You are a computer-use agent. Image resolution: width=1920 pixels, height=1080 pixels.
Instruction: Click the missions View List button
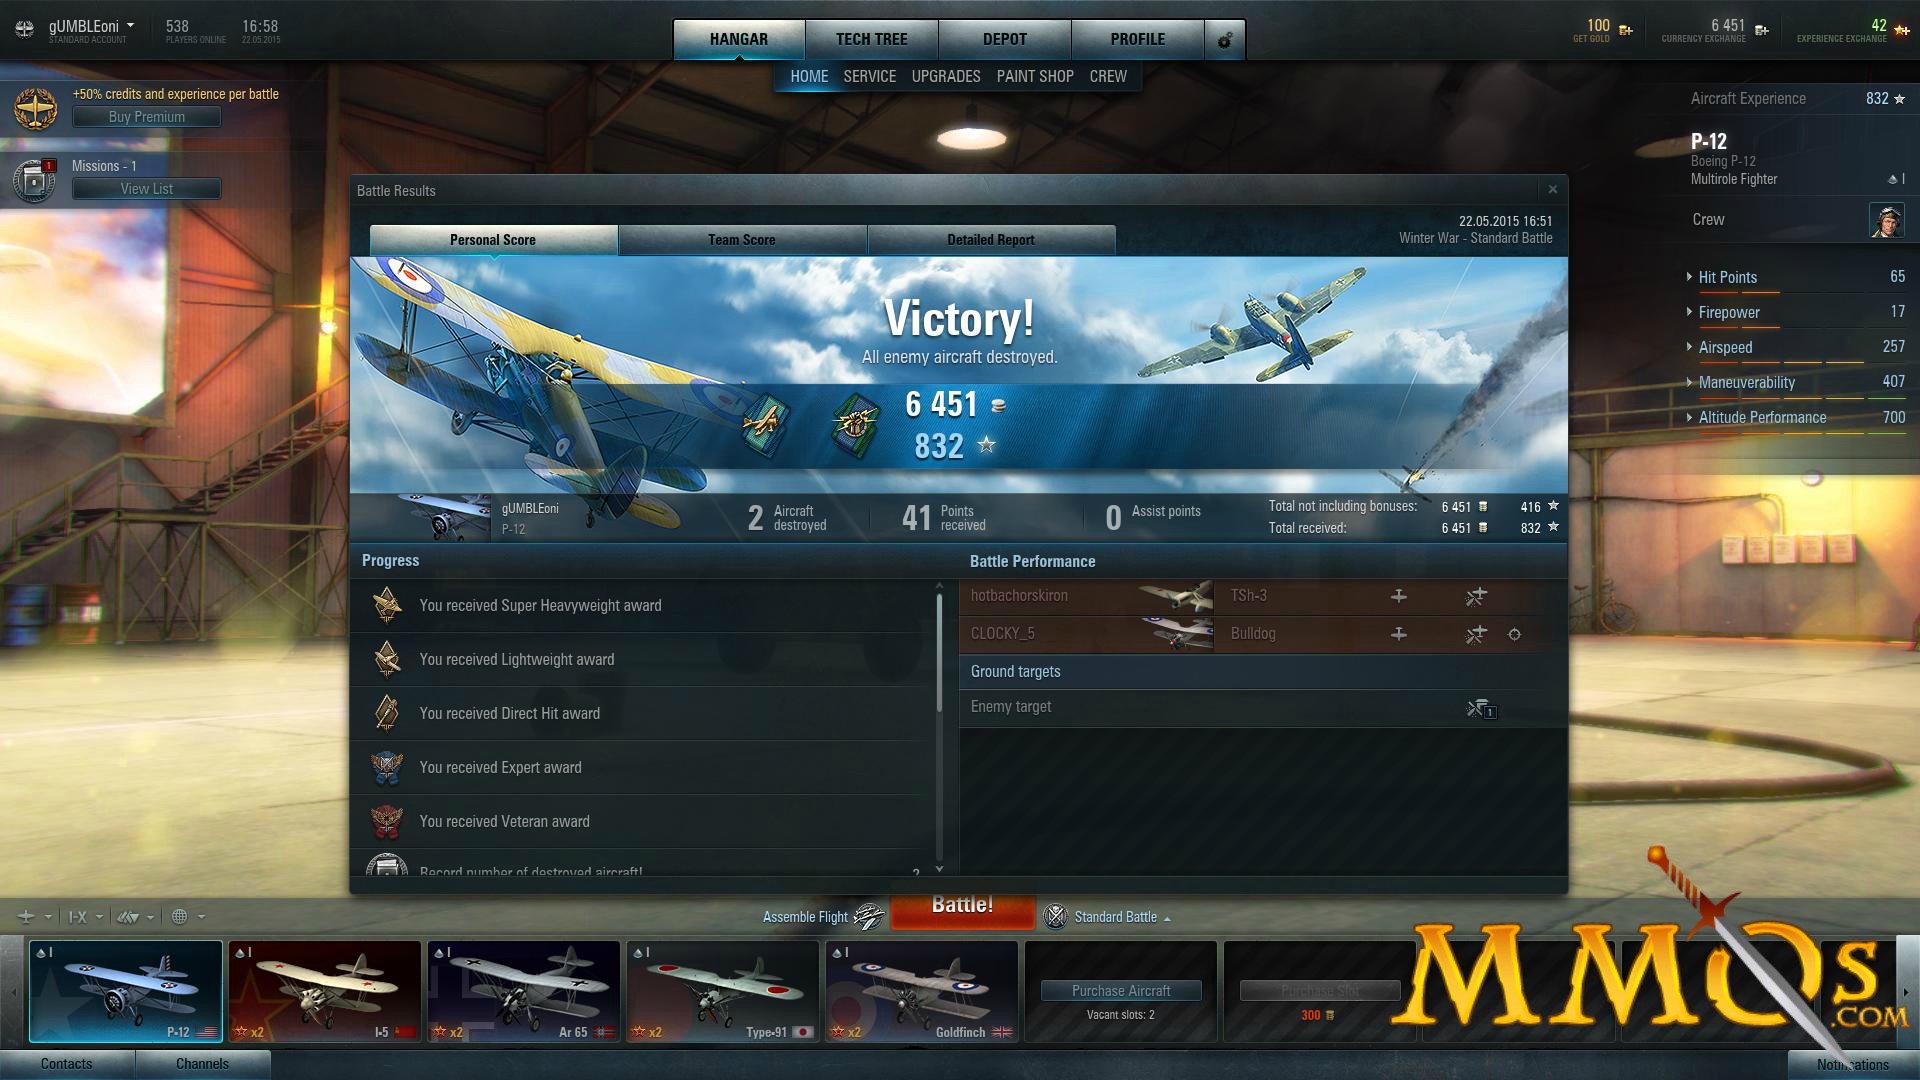click(147, 189)
